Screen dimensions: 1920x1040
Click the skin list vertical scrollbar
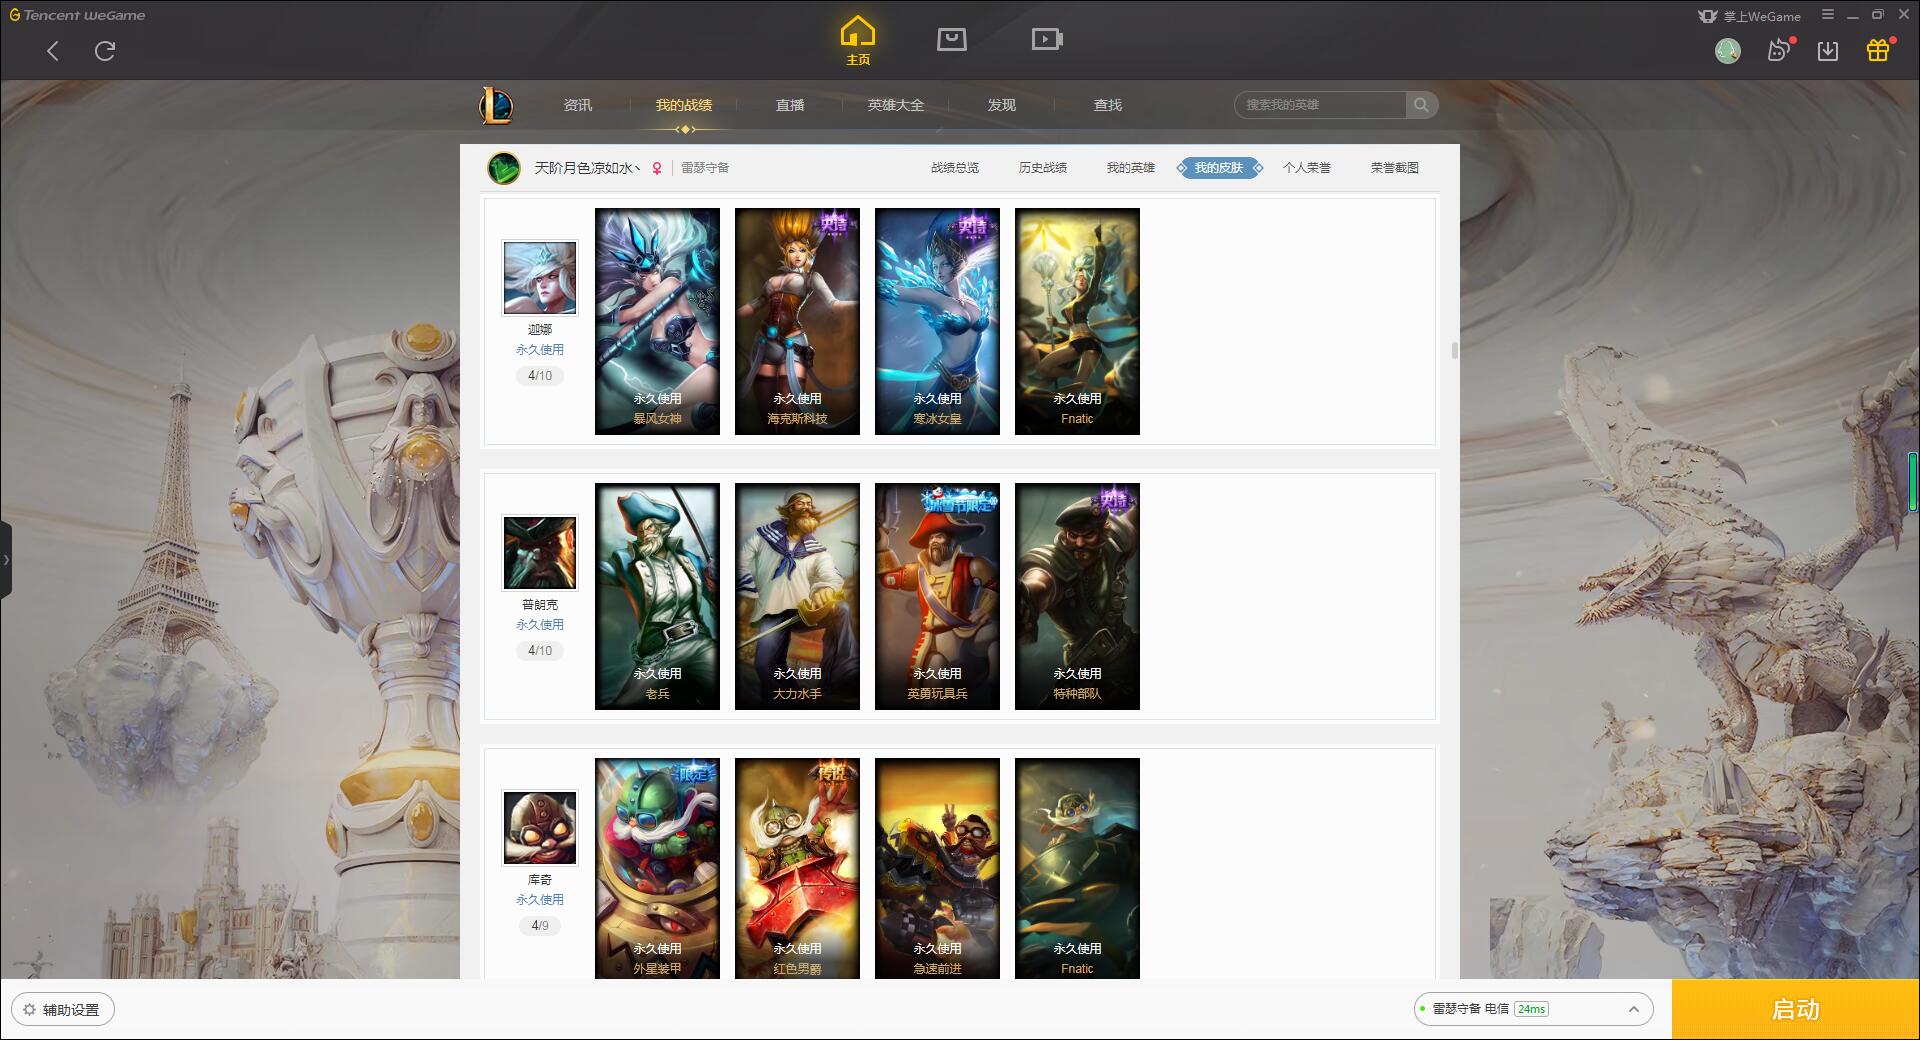point(1454,350)
